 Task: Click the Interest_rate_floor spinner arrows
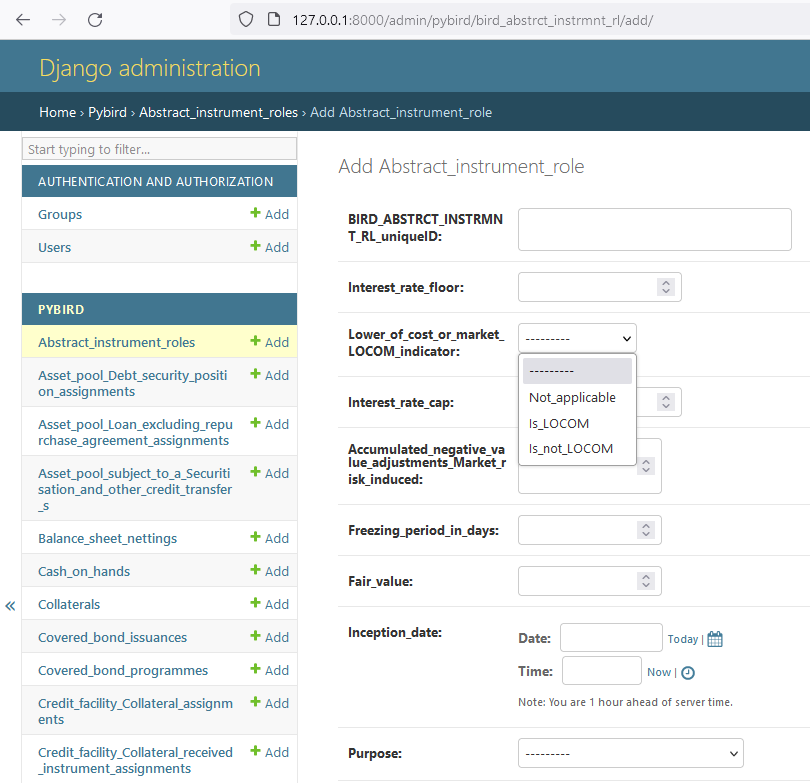tap(666, 287)
